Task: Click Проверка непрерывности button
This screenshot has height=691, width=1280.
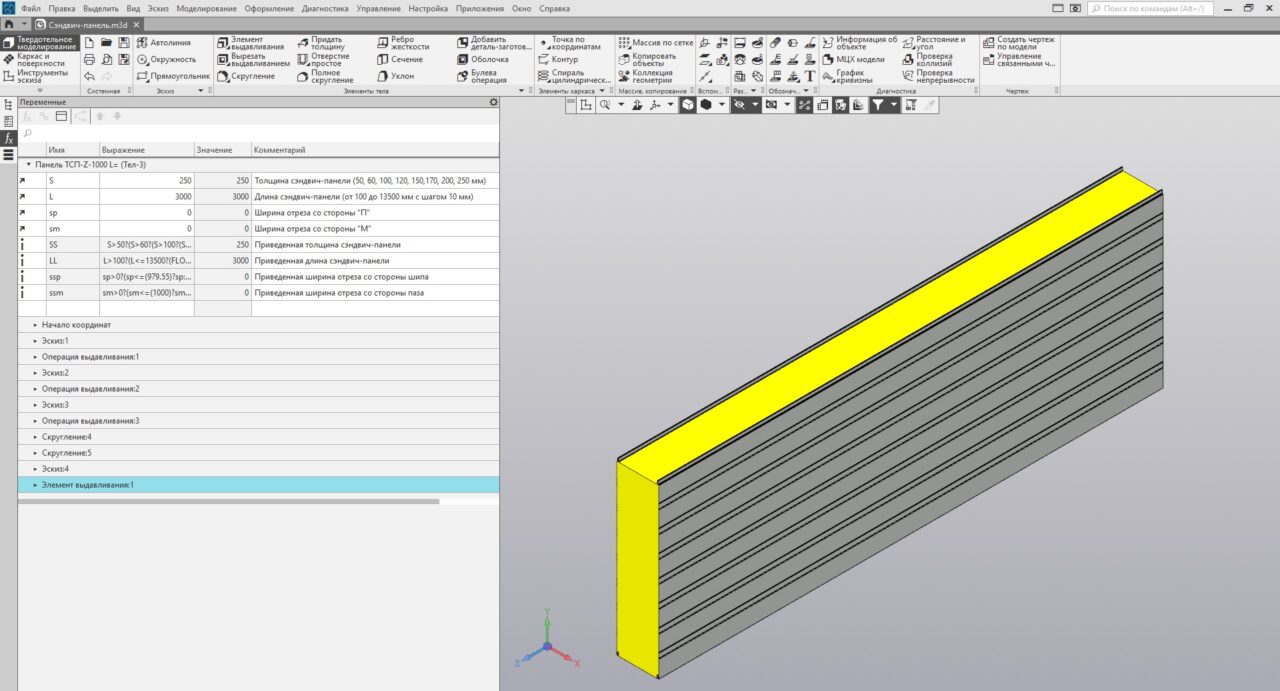Action: (937, 76)
